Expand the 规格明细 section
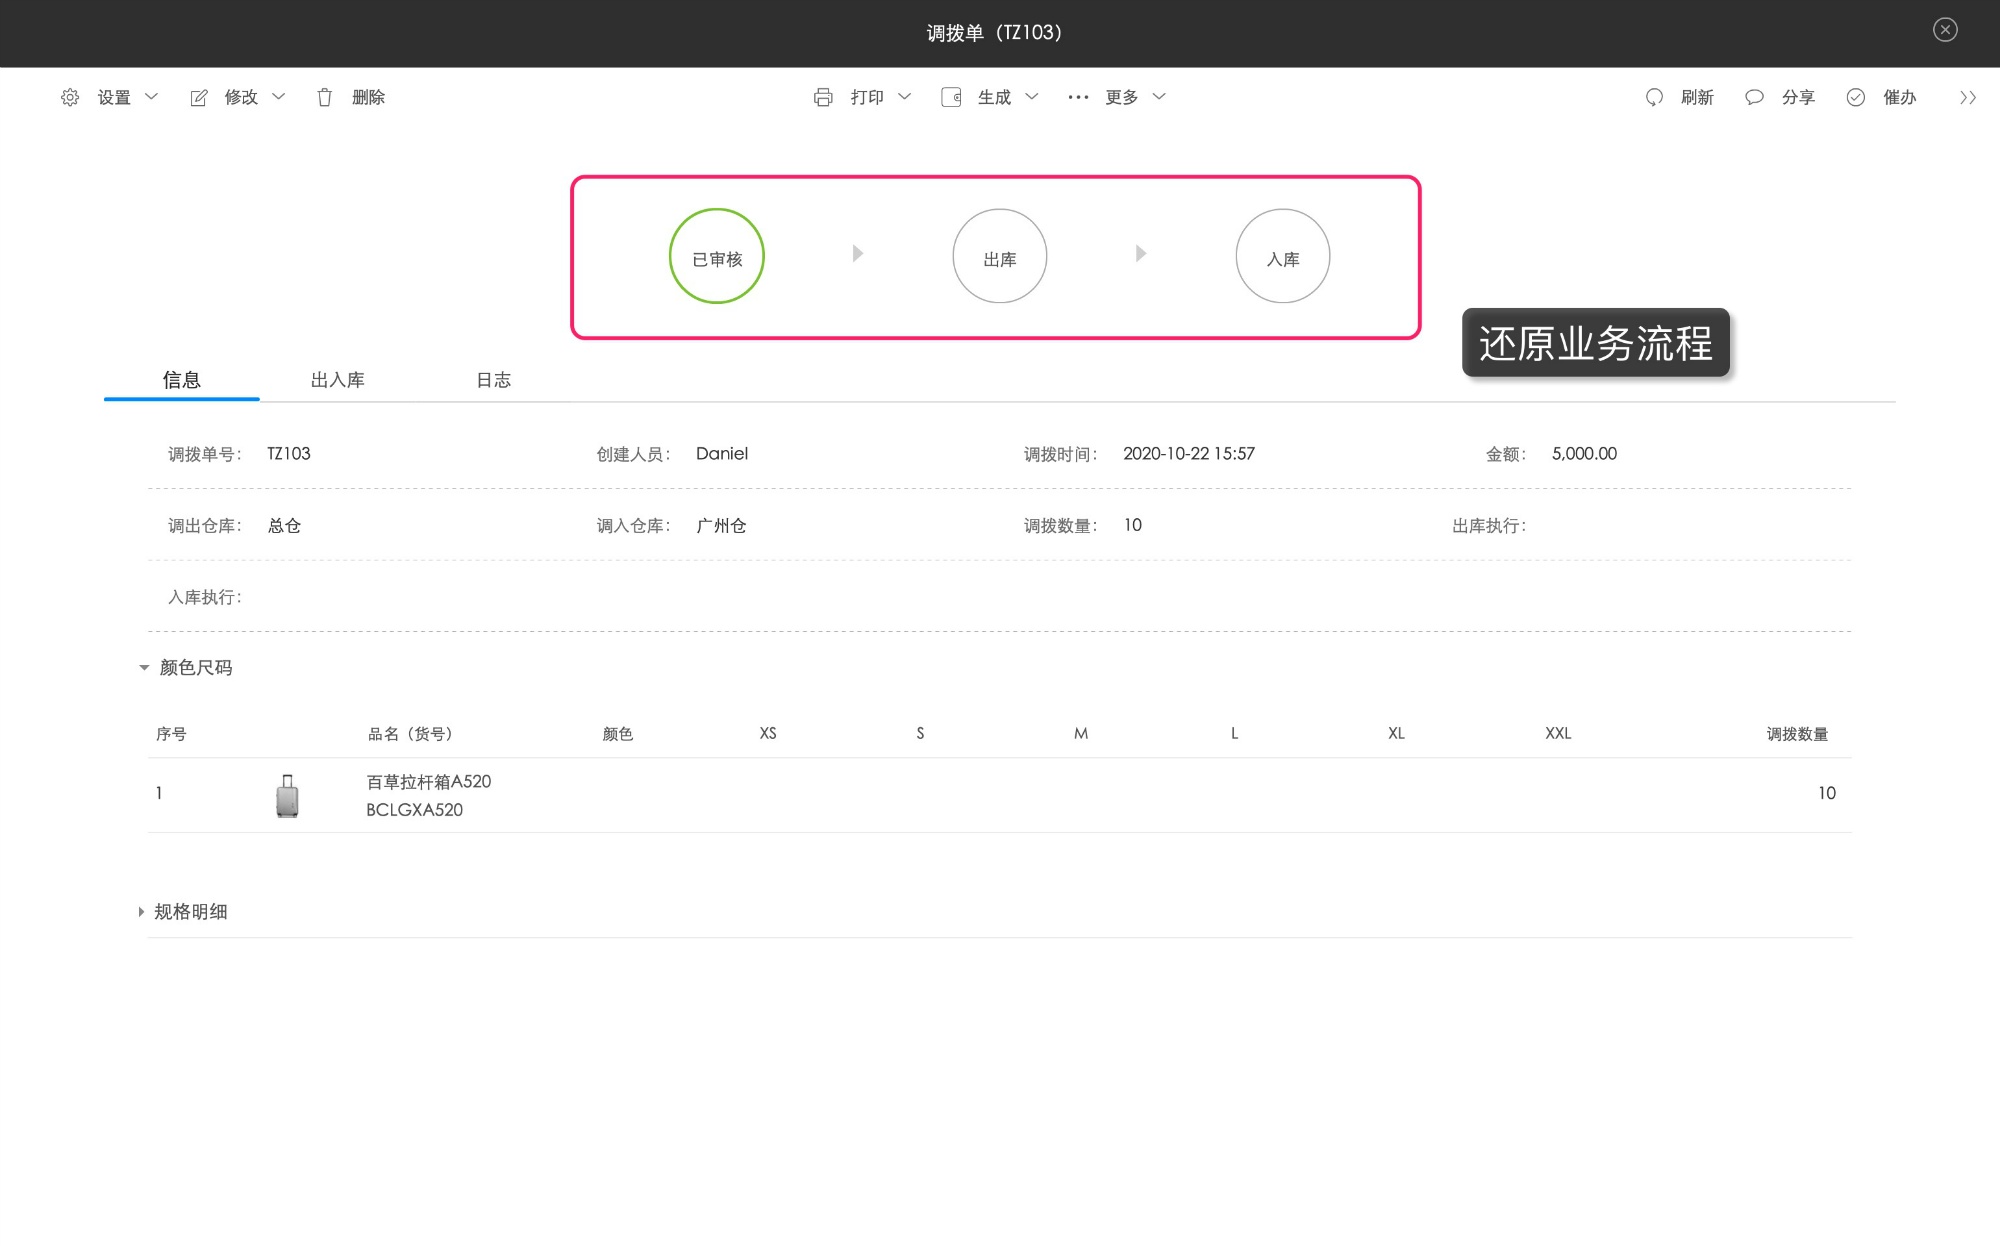This screenshot has width=2000, height=1246. [141, 912]
